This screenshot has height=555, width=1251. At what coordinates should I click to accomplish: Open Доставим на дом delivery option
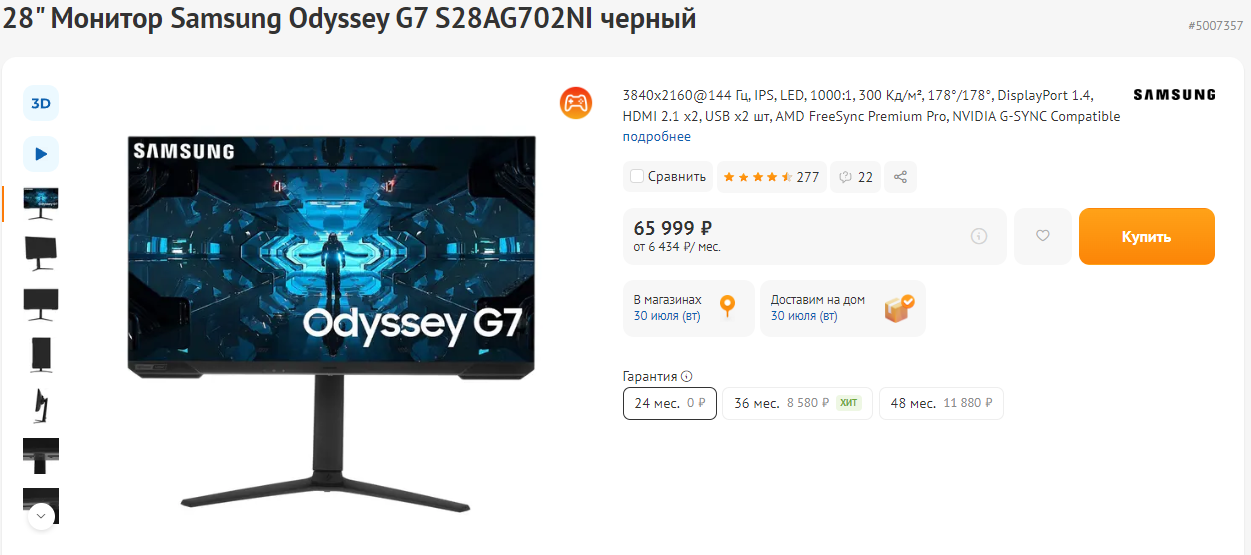[x=843, y=308]
